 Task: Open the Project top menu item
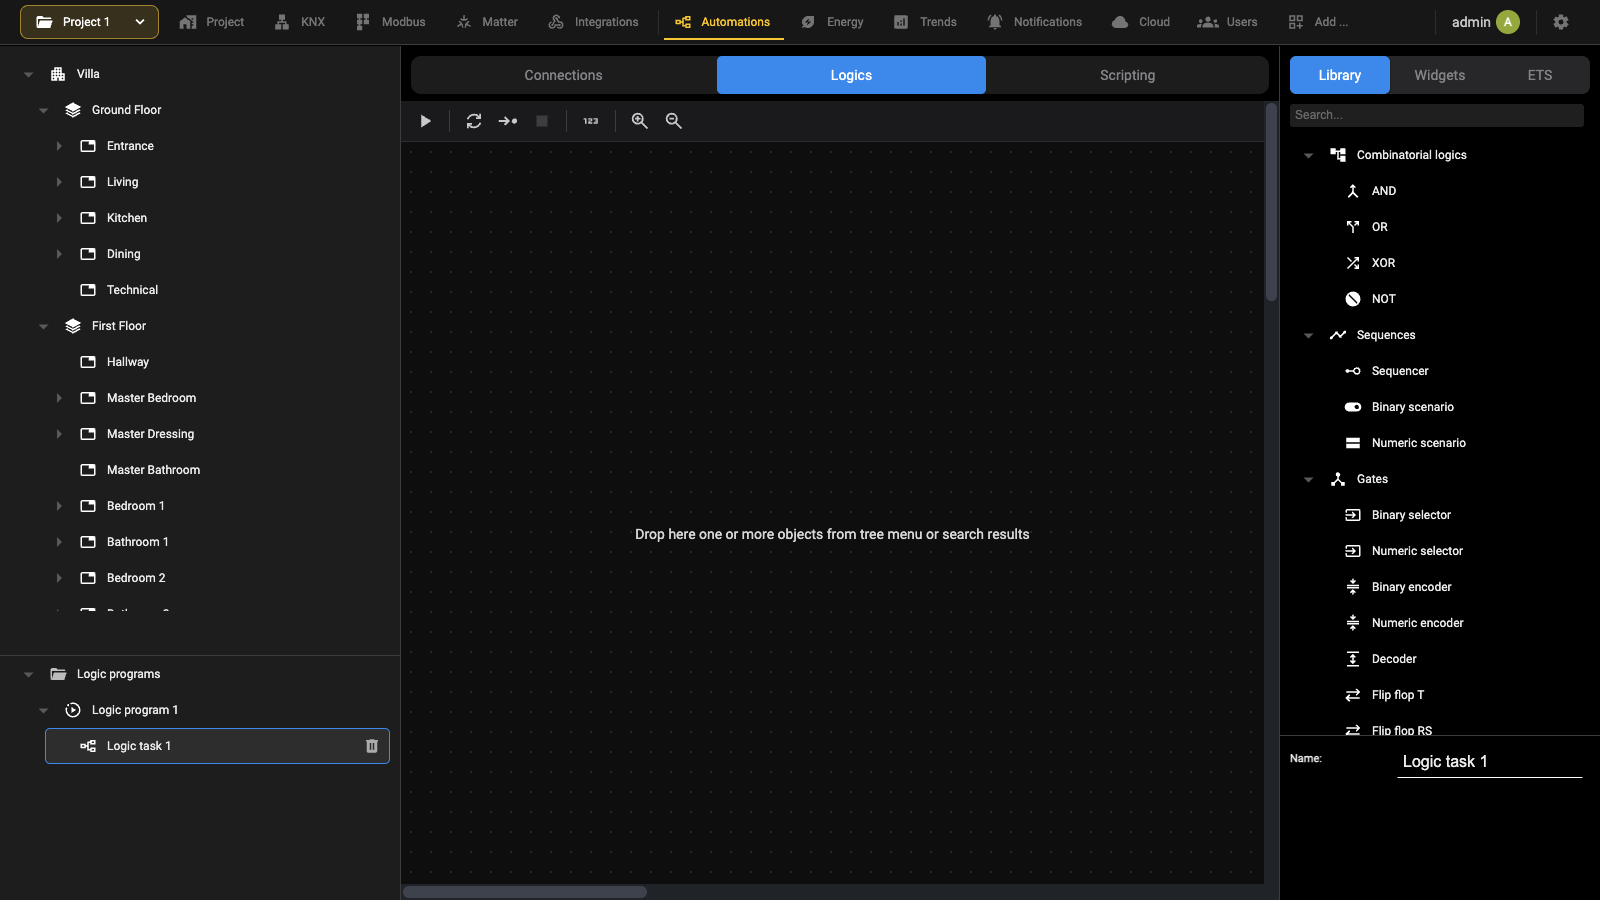pyautogui.click(x=211, y=22)
